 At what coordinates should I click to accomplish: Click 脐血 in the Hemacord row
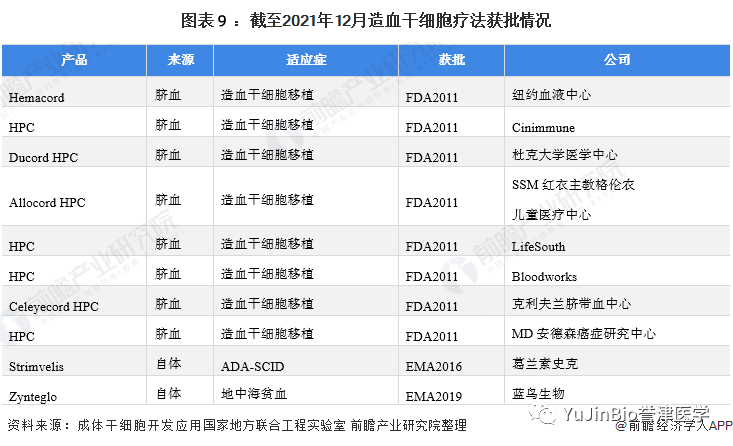168,95
